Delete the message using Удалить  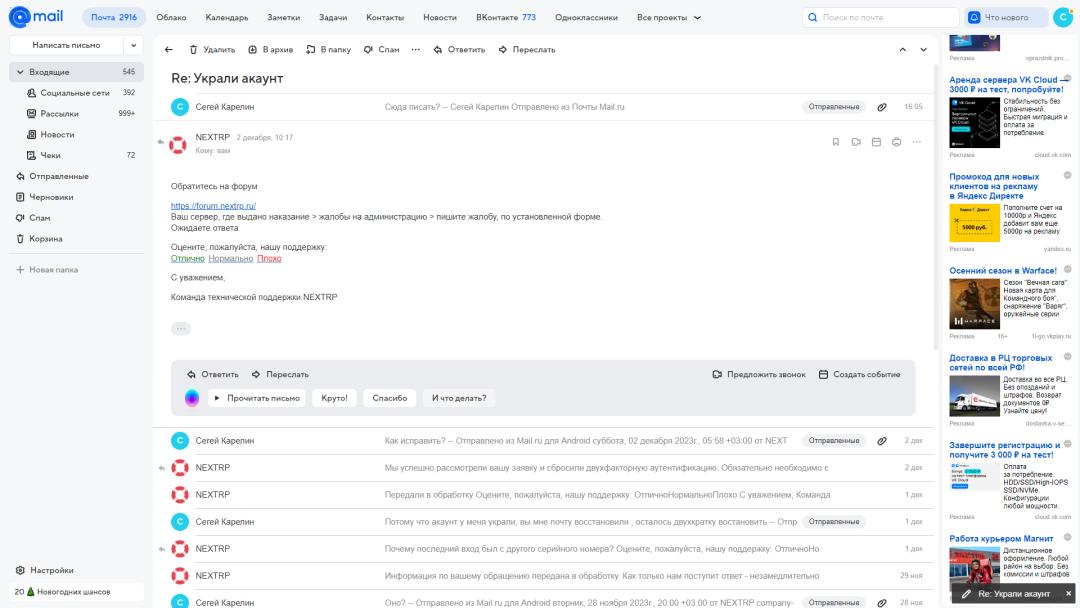212,50
